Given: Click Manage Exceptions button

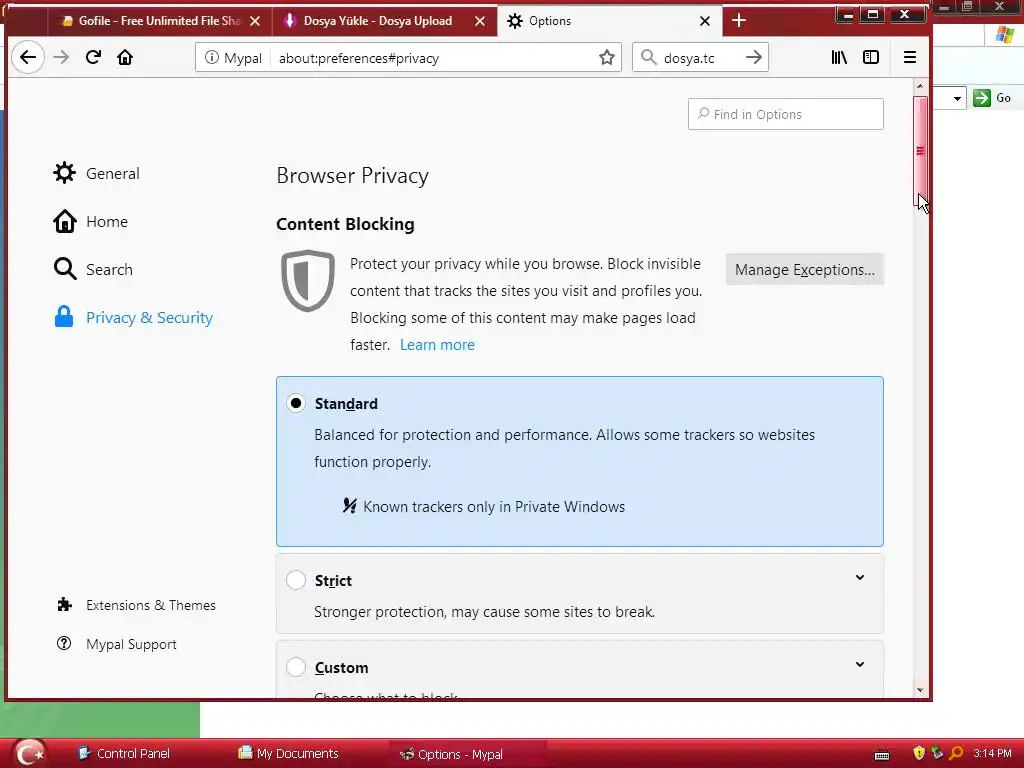Looking at the screenshot, I should [805, 269].
